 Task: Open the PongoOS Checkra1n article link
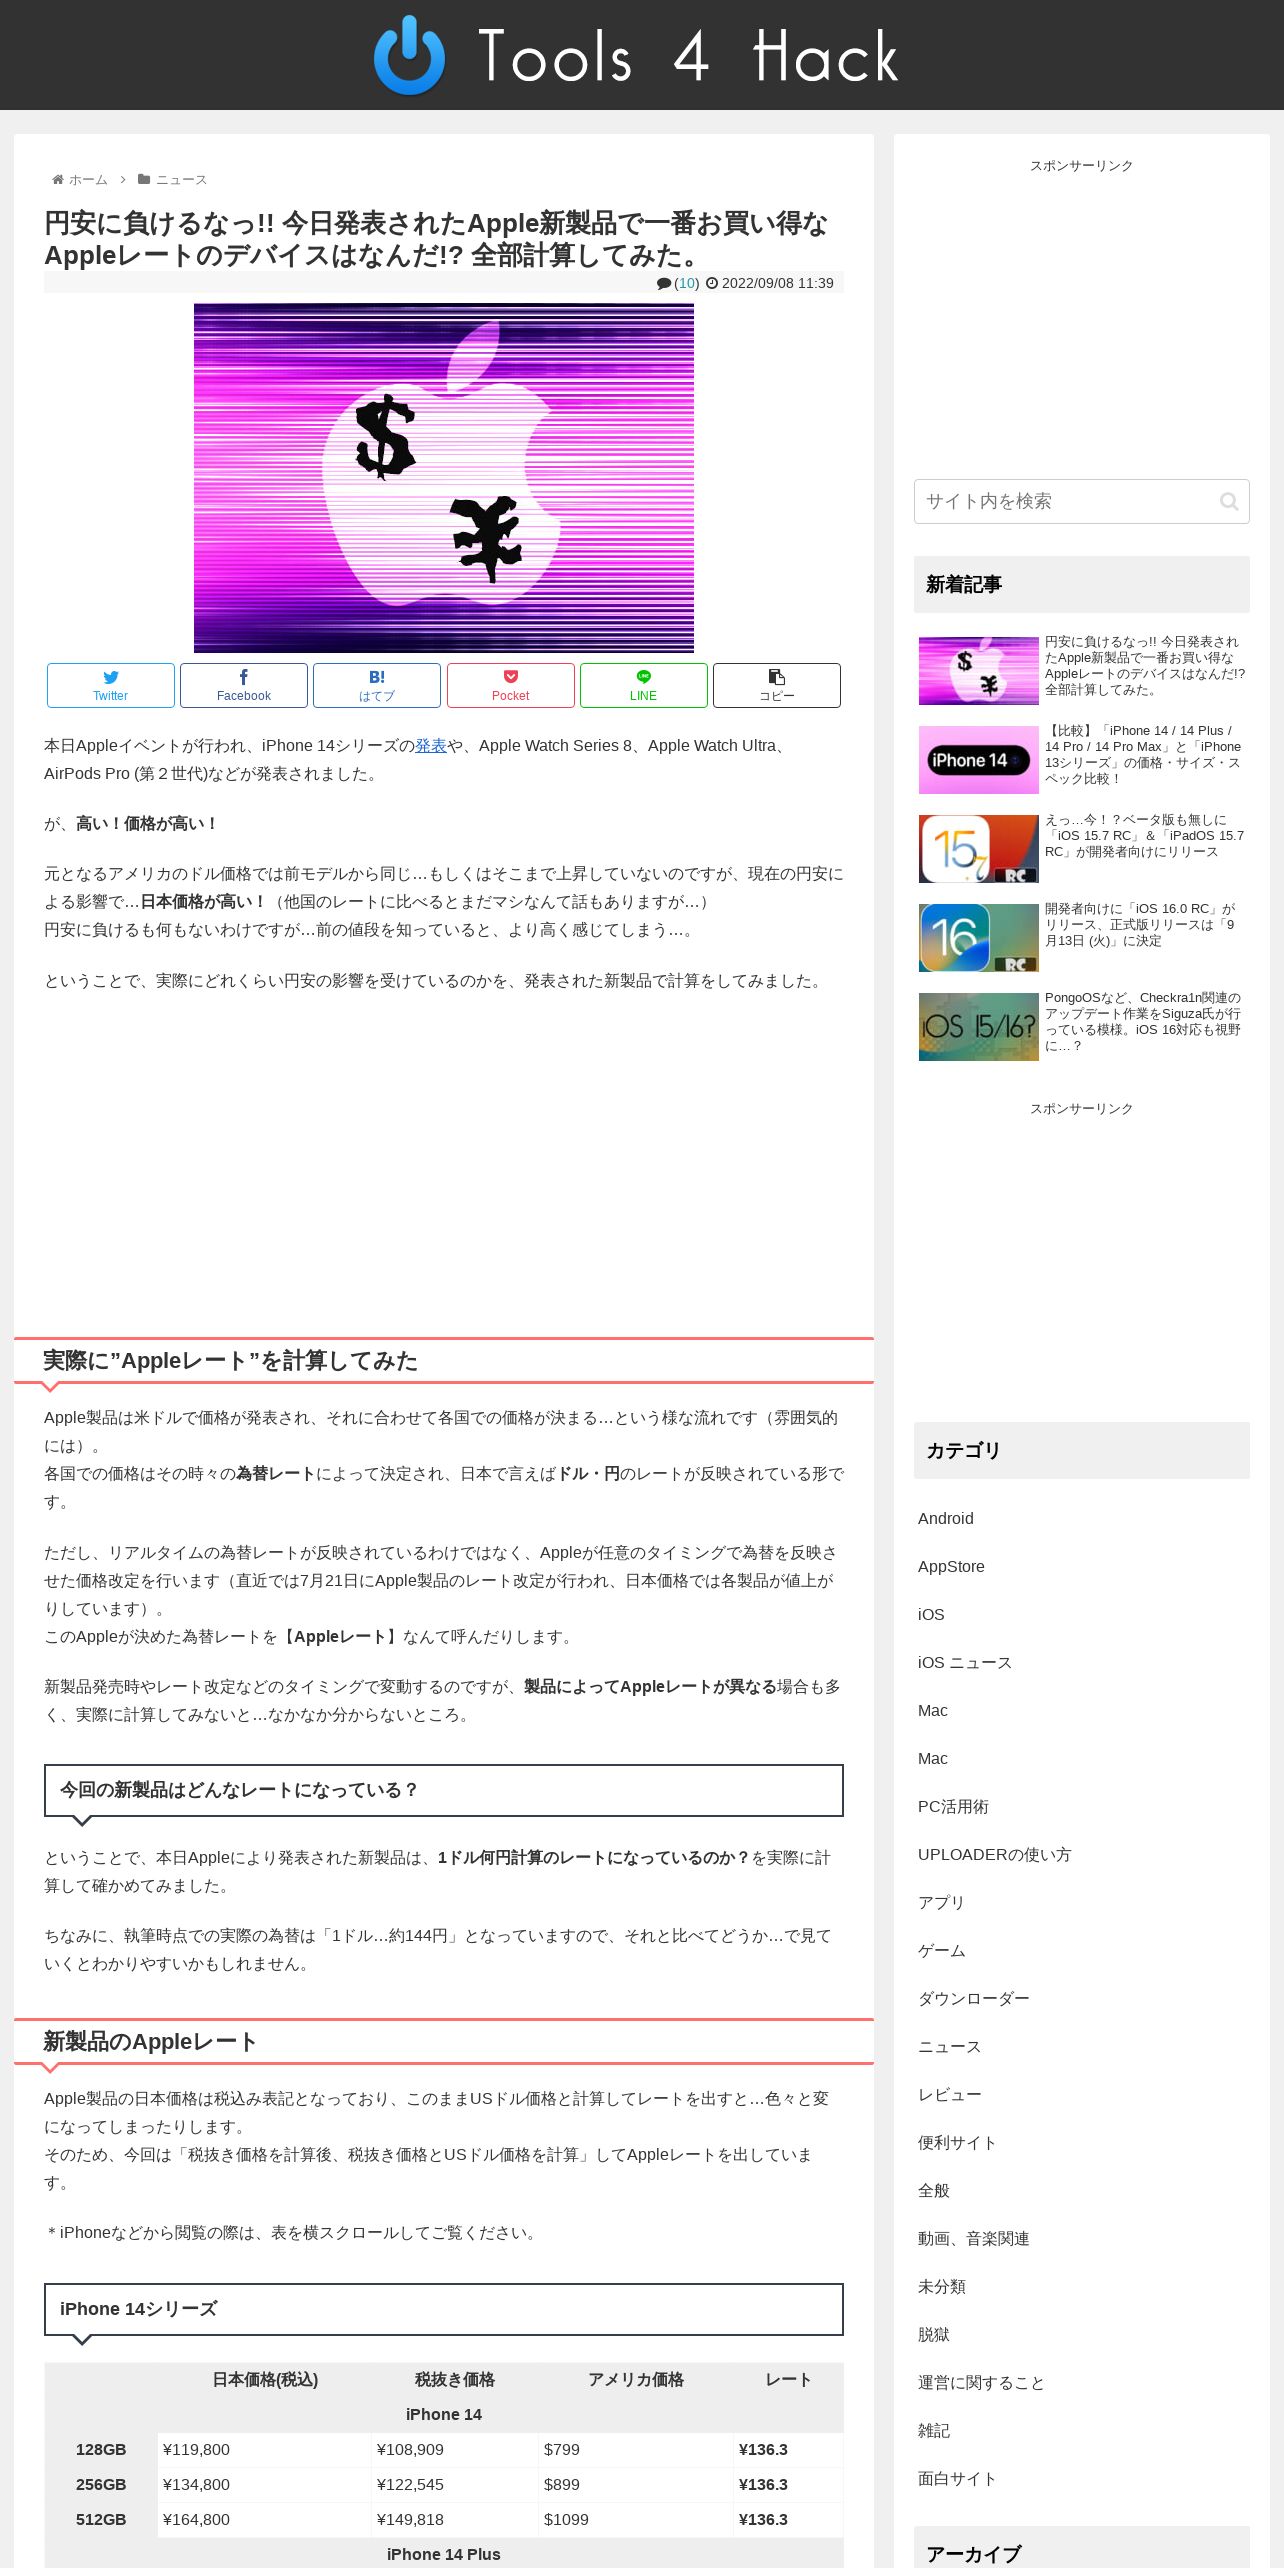click(1143, 1022)
